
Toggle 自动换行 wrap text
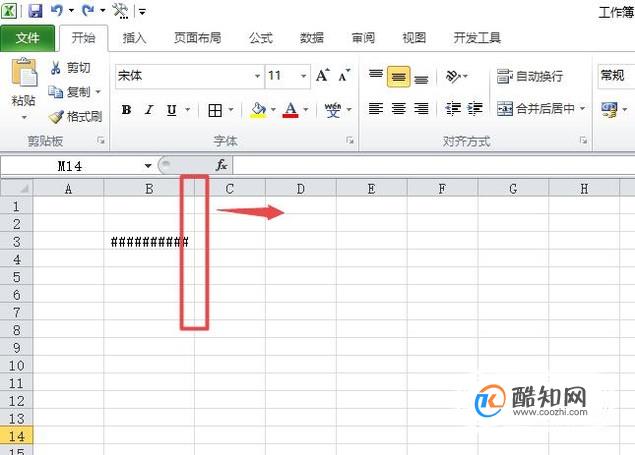[x=530, y=76]
